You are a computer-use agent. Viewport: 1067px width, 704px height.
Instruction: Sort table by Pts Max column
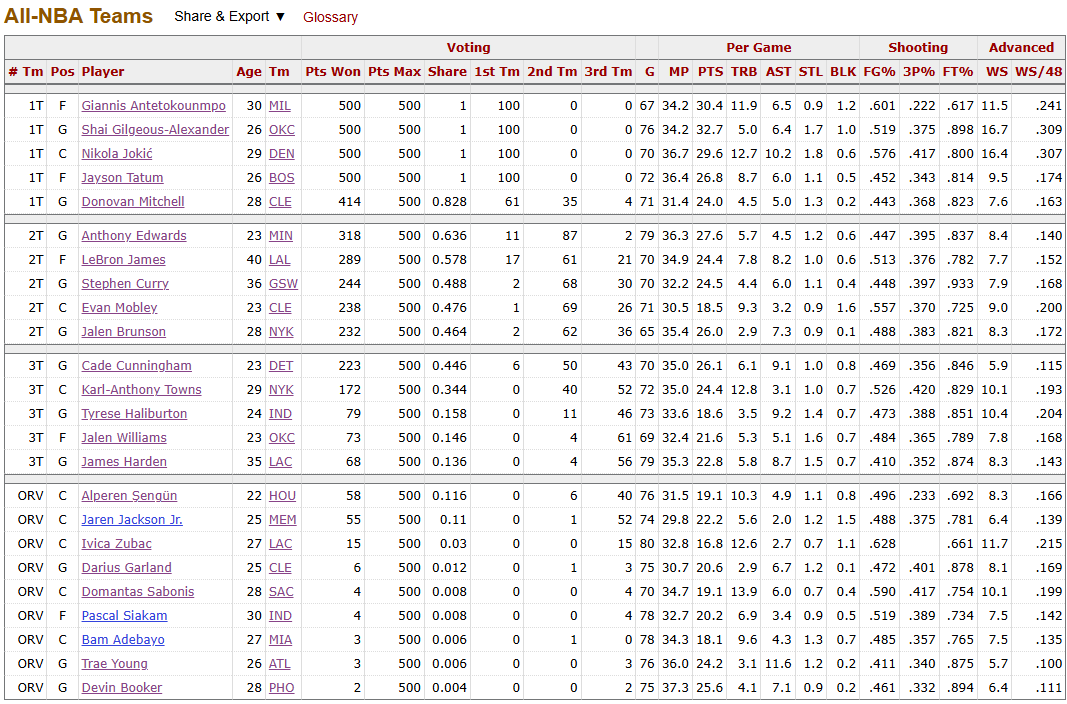pos(395,71)
